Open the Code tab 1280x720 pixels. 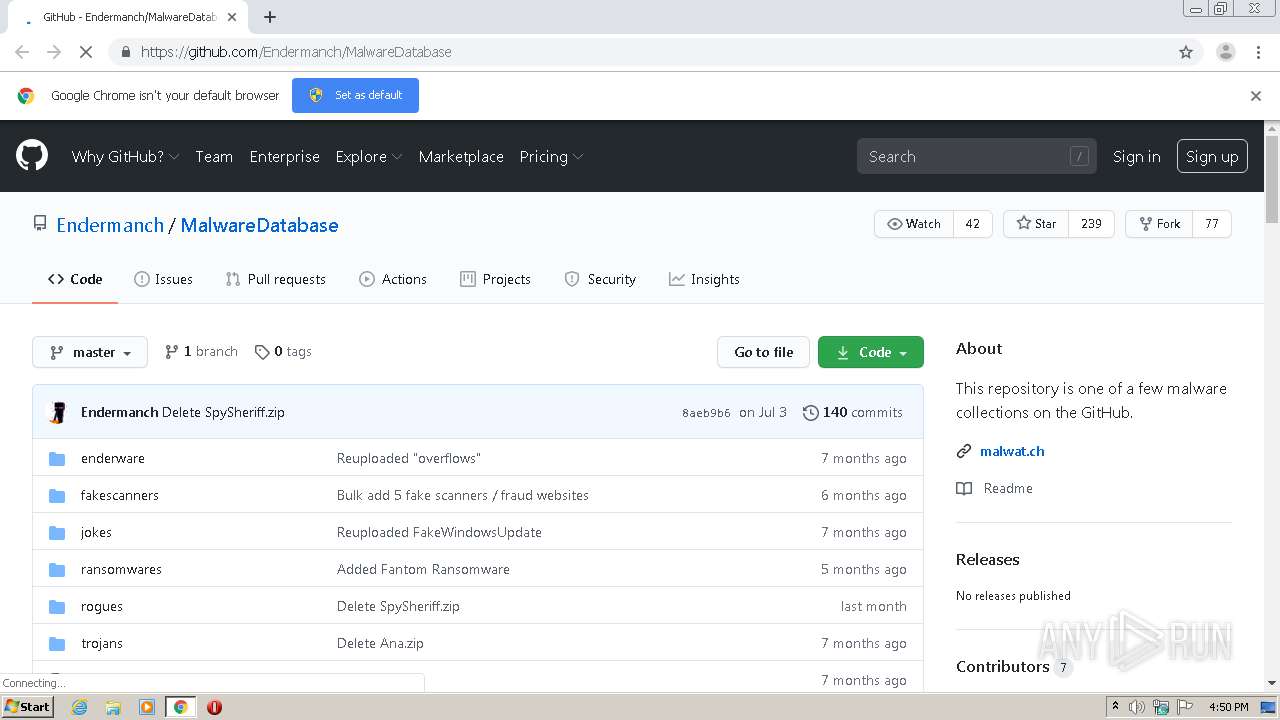point(75,279)
